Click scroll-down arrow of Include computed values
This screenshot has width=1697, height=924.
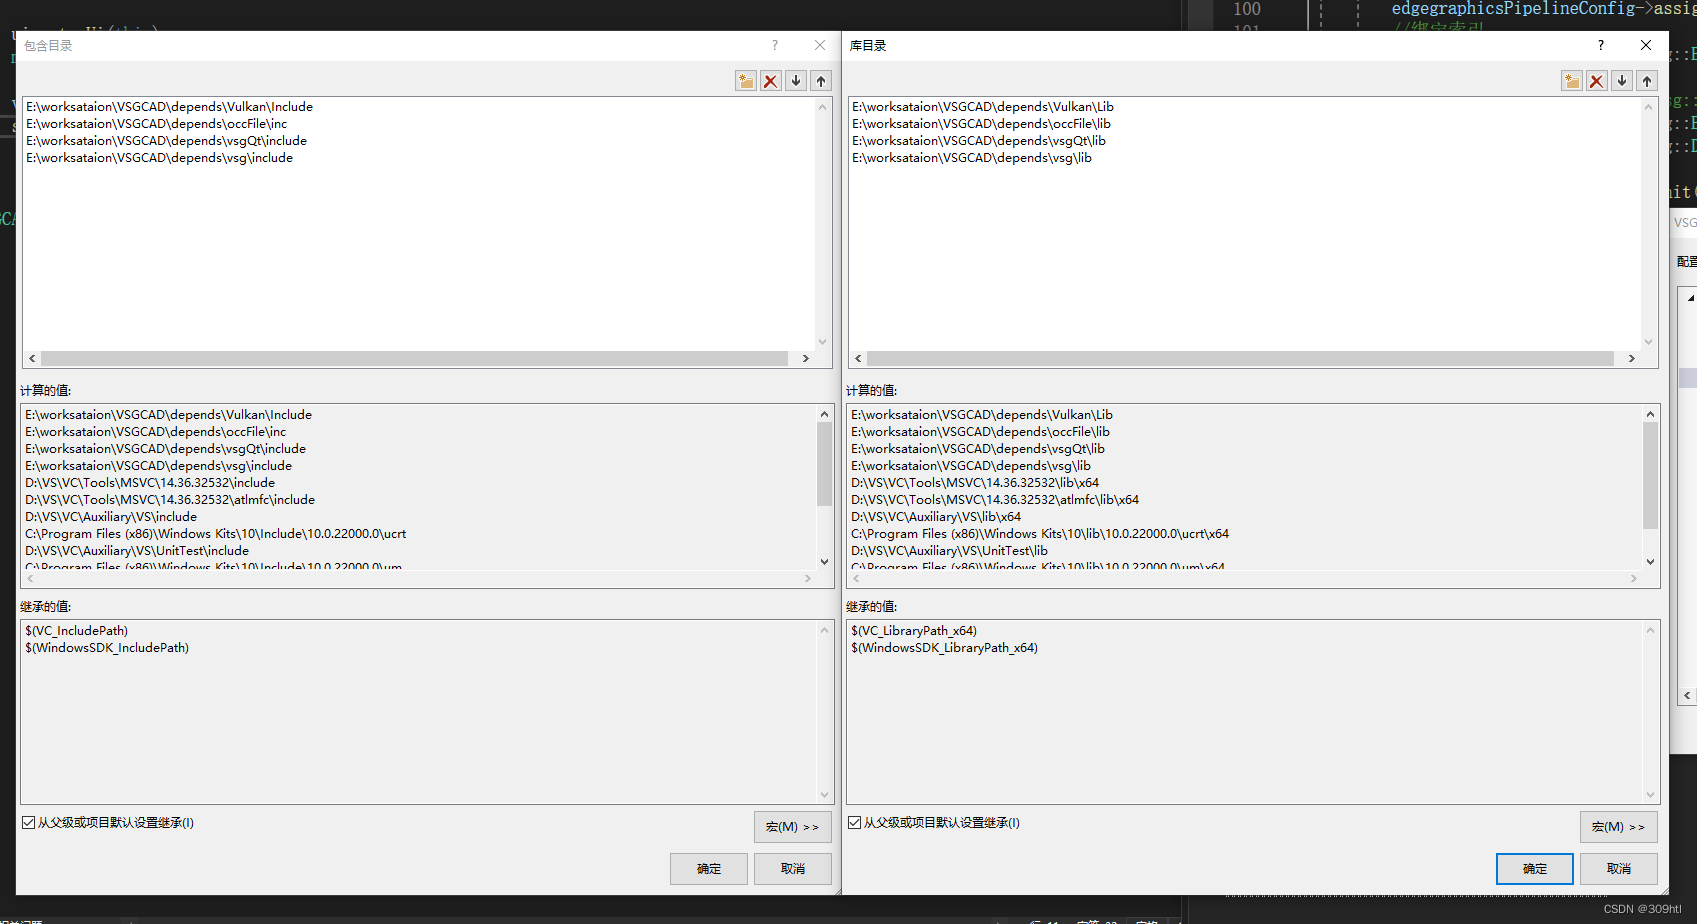pyautogui.click(x=825, y=562)
